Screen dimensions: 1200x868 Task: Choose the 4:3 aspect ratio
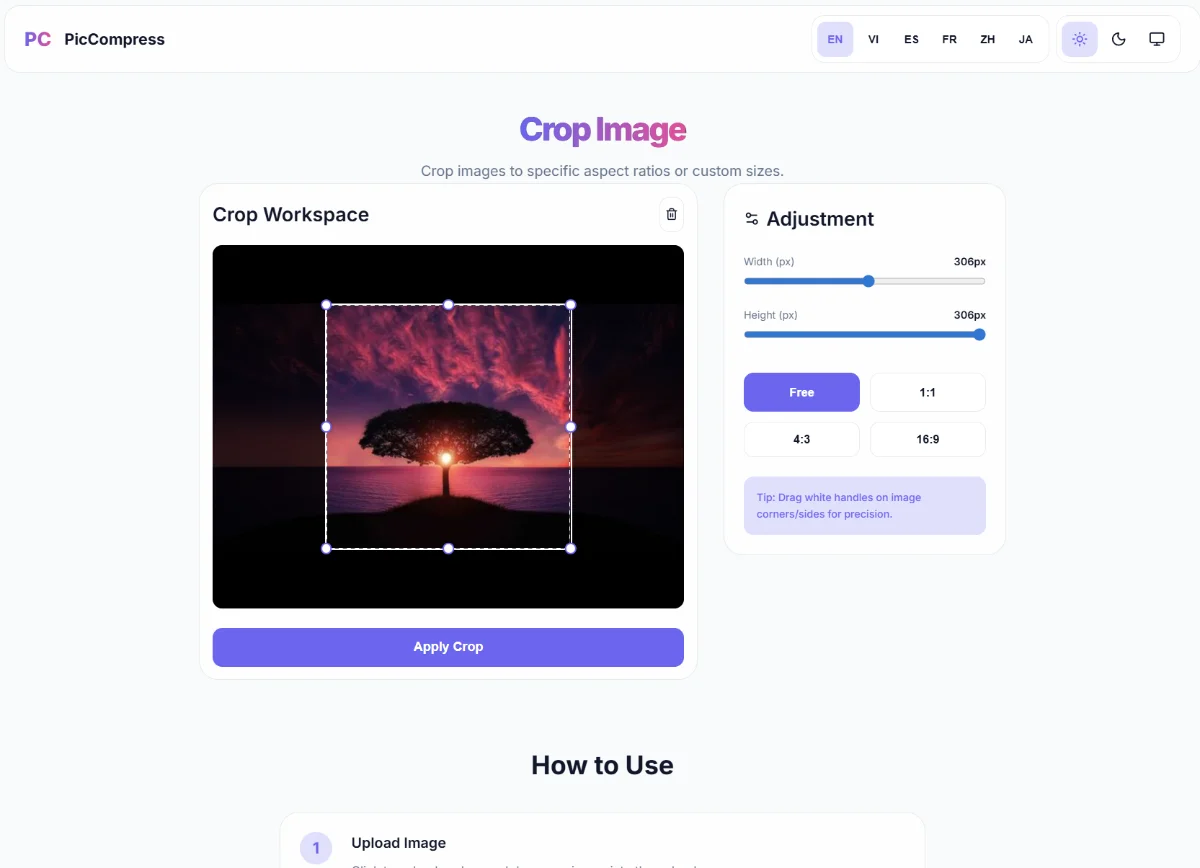click(x=801, y=439)
